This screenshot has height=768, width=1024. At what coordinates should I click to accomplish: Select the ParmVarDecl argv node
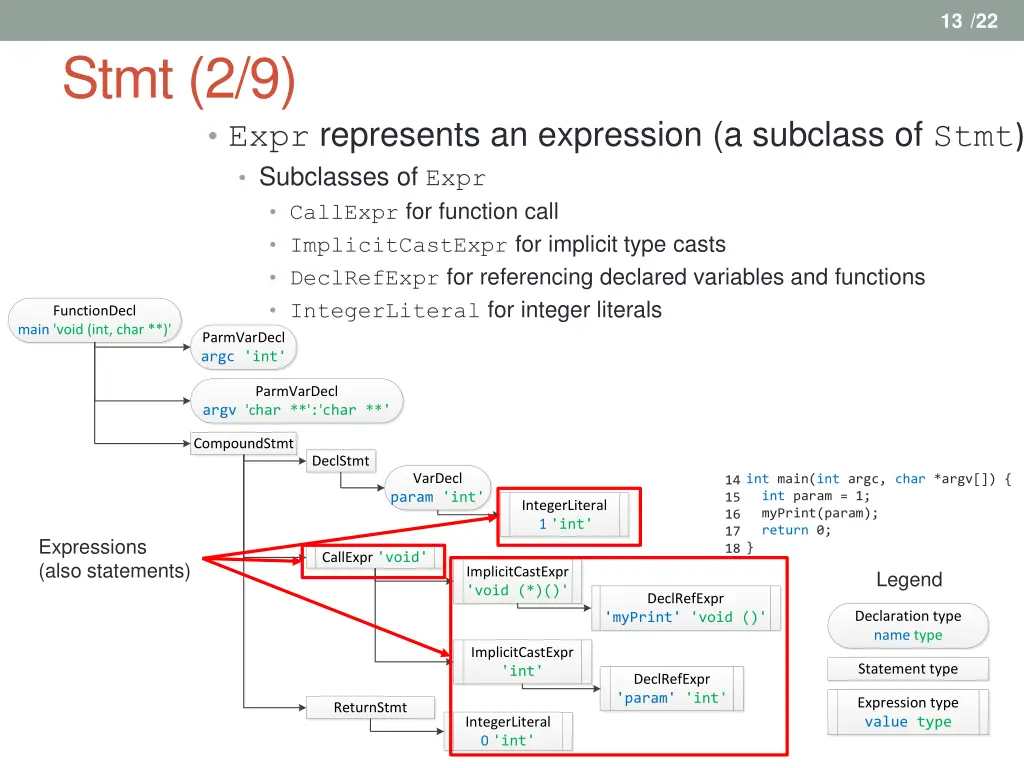point(296,400)
